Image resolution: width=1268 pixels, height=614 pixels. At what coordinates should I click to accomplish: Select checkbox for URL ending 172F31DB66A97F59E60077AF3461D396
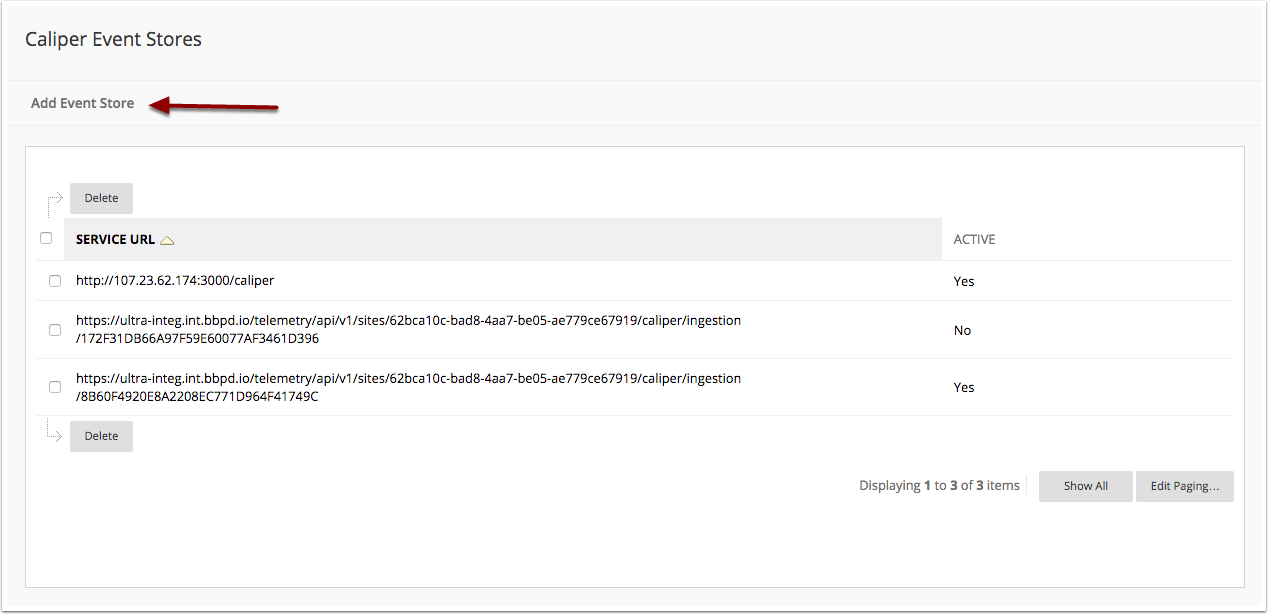point(55,330)
